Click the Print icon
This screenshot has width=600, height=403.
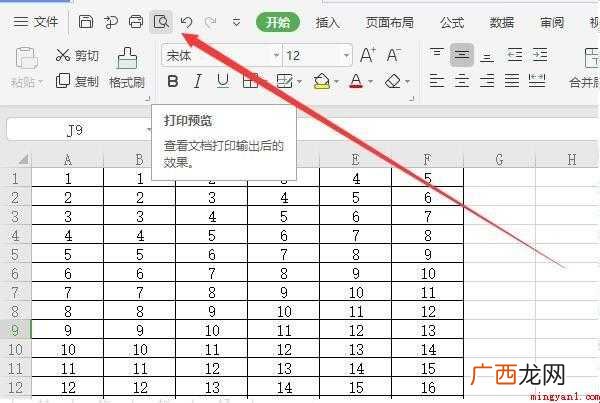click(x=135, y=22)
